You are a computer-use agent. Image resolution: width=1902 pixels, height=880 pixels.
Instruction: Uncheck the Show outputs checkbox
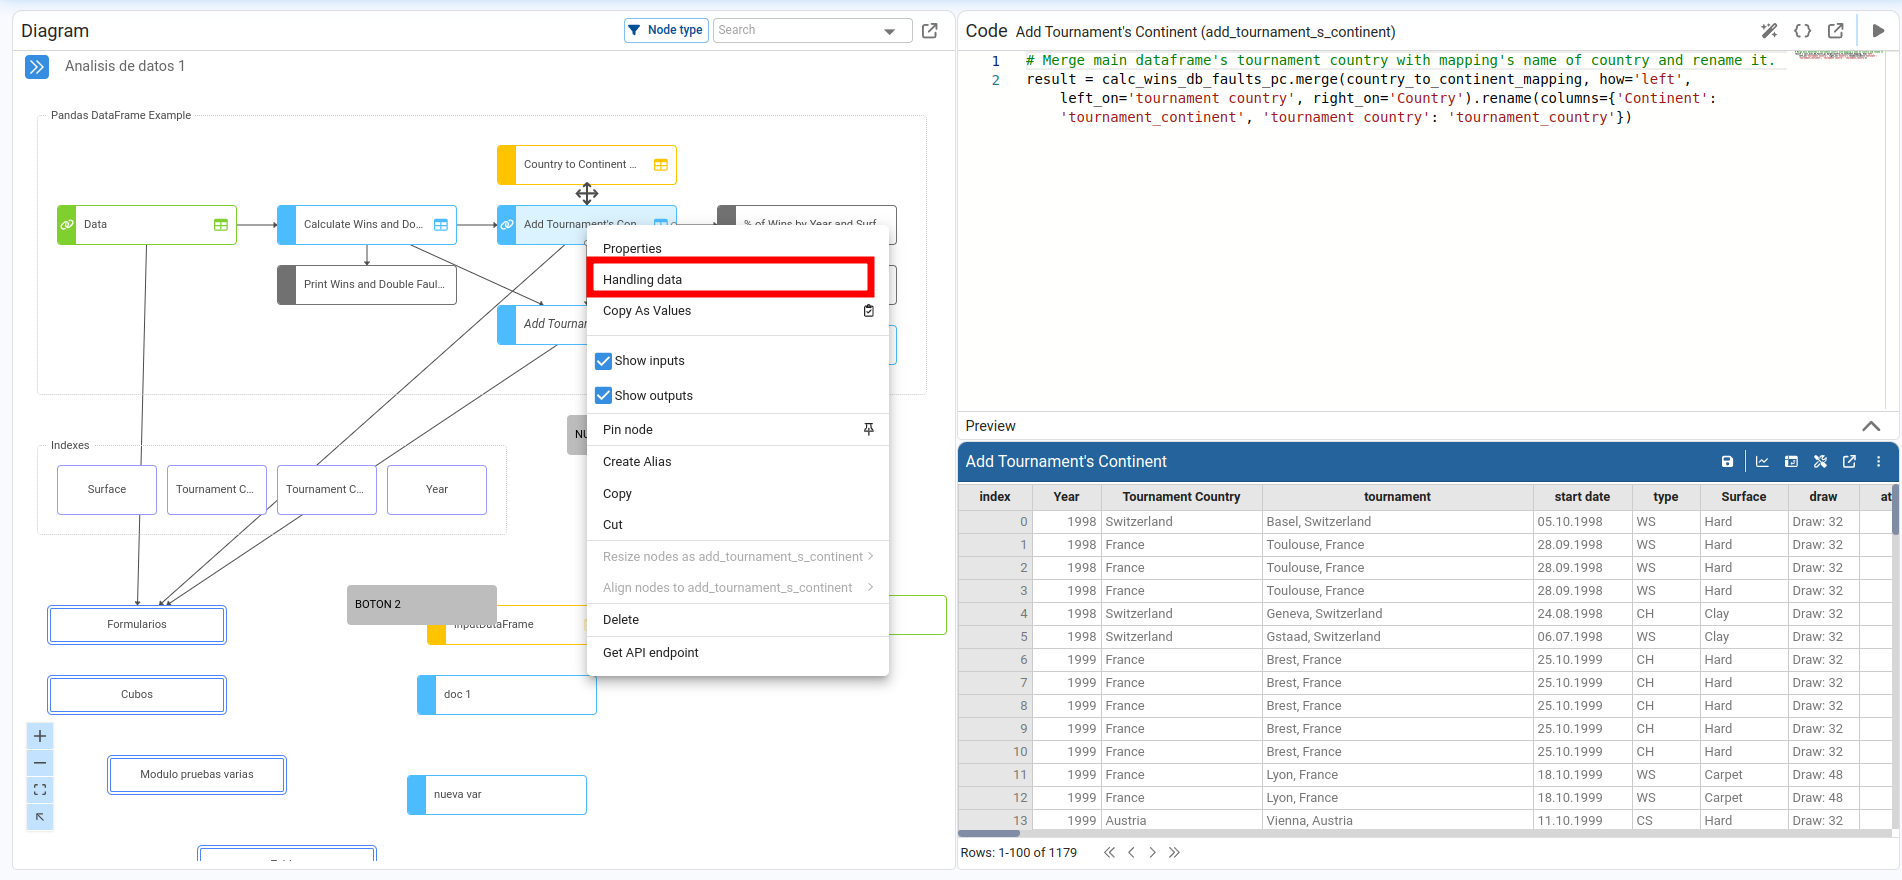604,396
